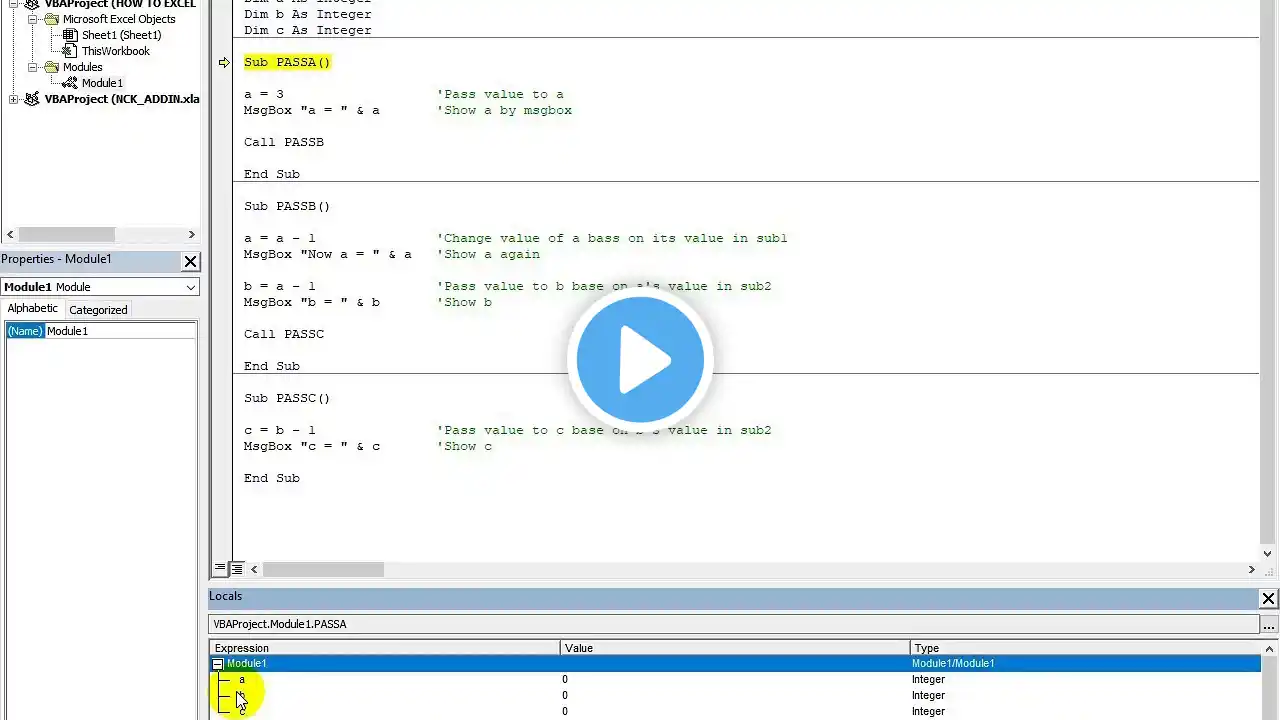
Task: Click the Module1 module icon in the tree
Action: coord(70,83)
